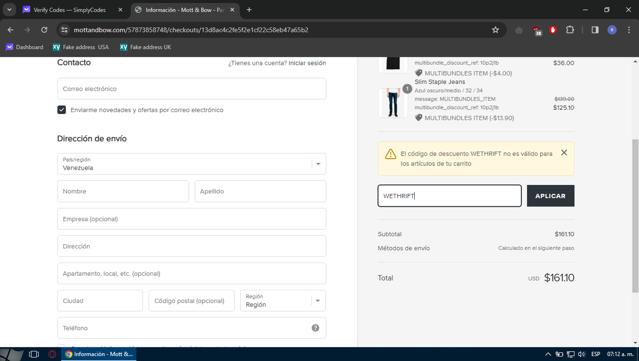Bookmark this page with star icon

click(x=495, y=30)
